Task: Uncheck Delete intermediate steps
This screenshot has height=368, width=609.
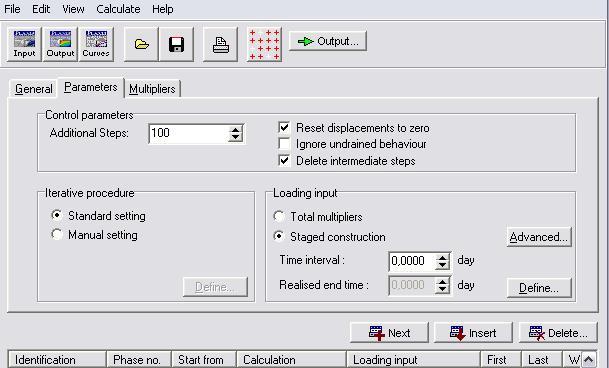Action: (x=284, y=160)
